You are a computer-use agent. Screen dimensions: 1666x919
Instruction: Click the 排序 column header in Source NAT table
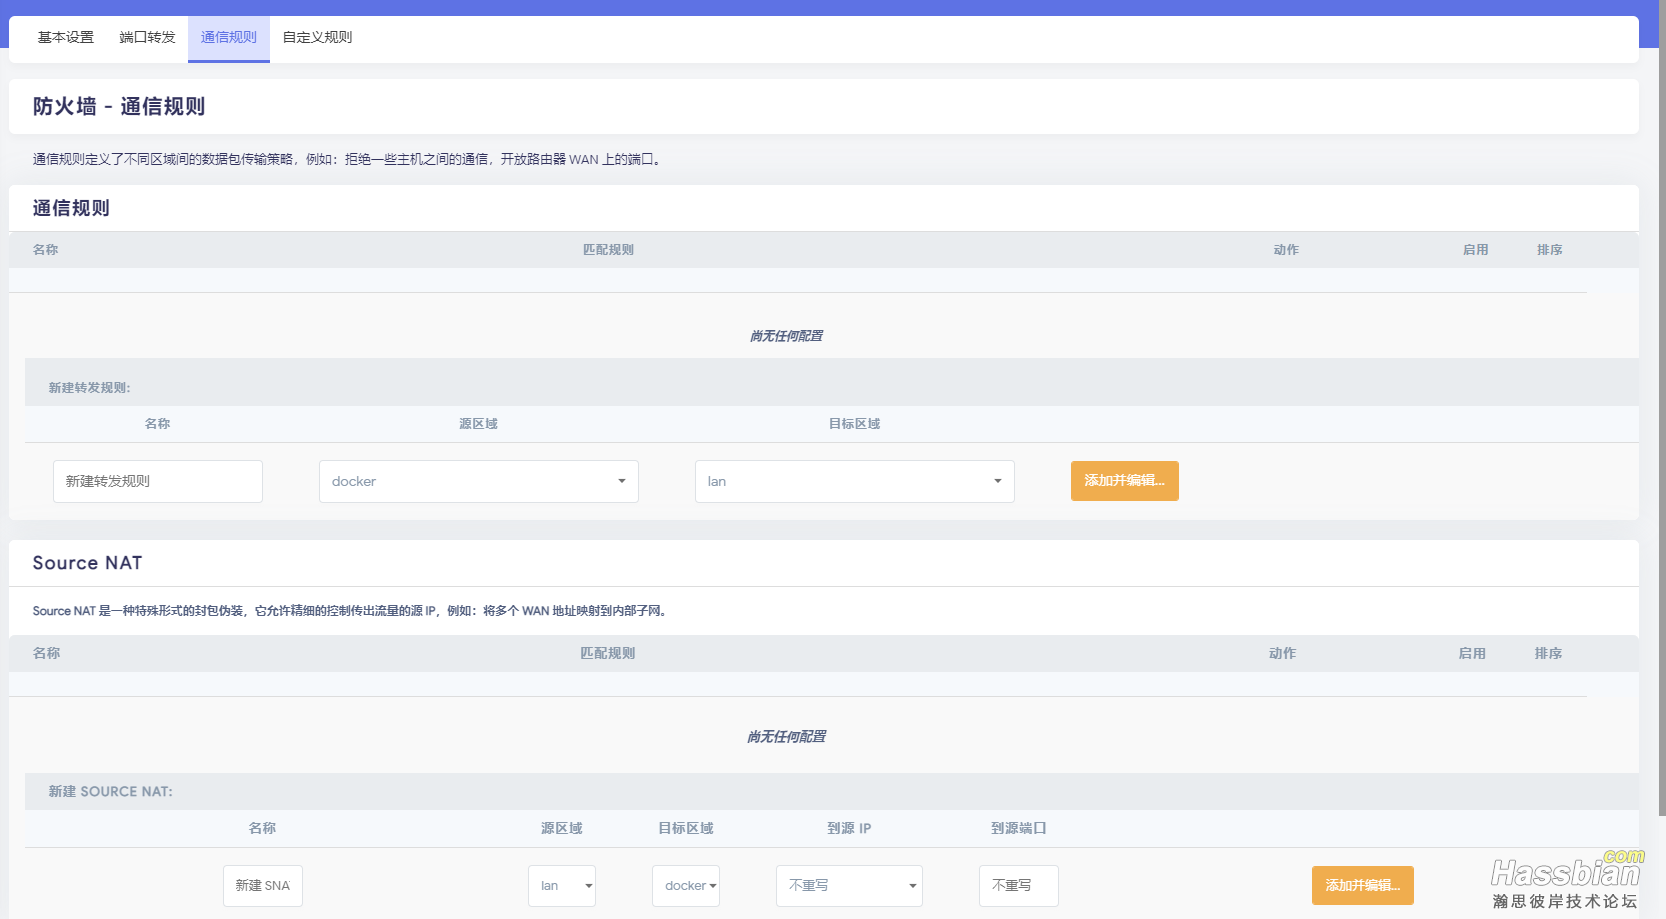[x=1548, y=653]
